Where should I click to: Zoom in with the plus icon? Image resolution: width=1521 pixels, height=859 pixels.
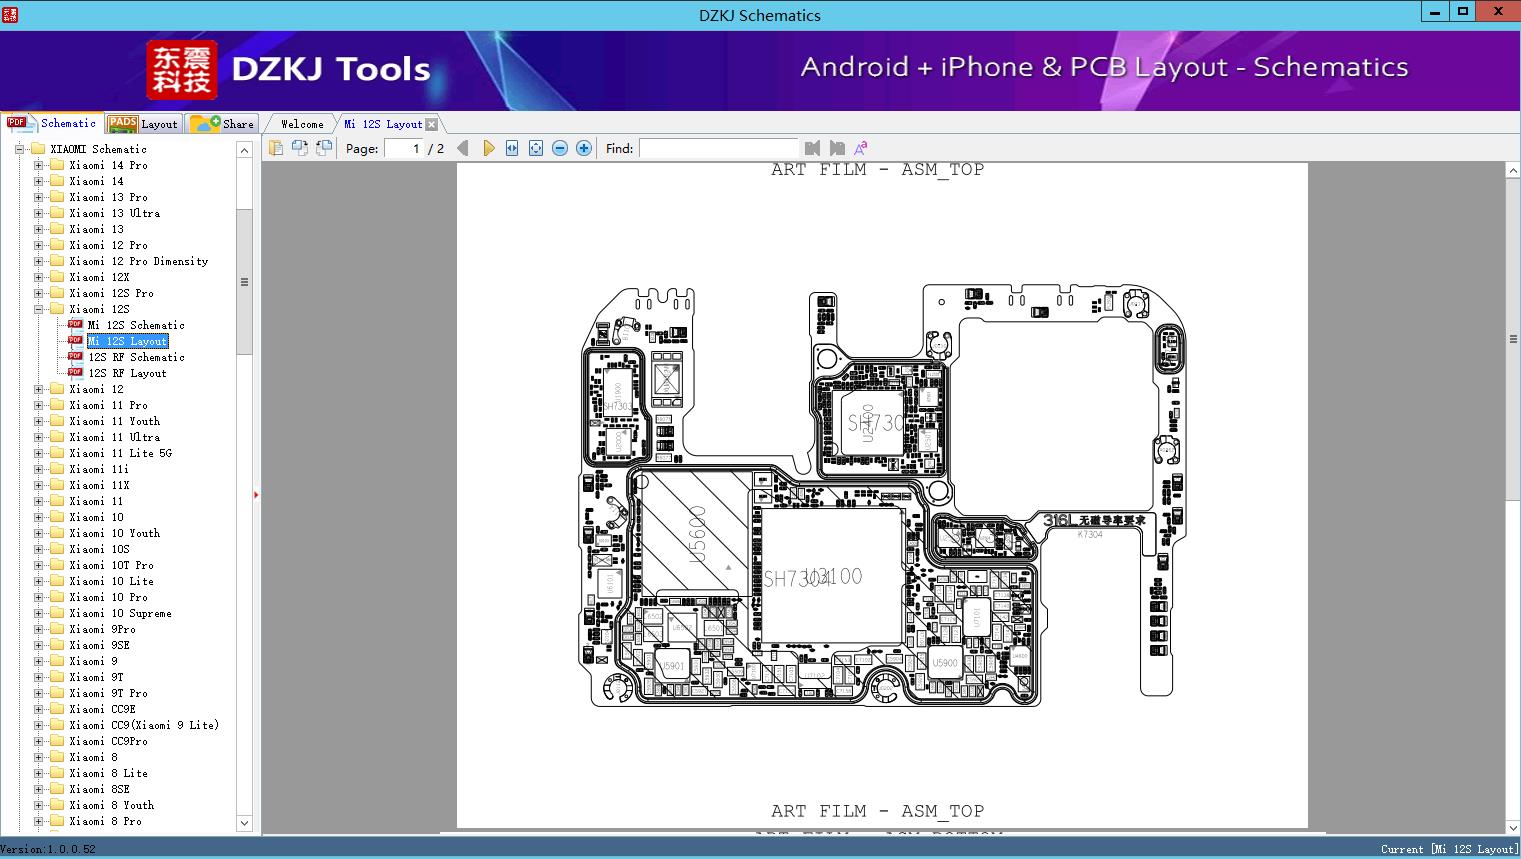coord(584,148)
